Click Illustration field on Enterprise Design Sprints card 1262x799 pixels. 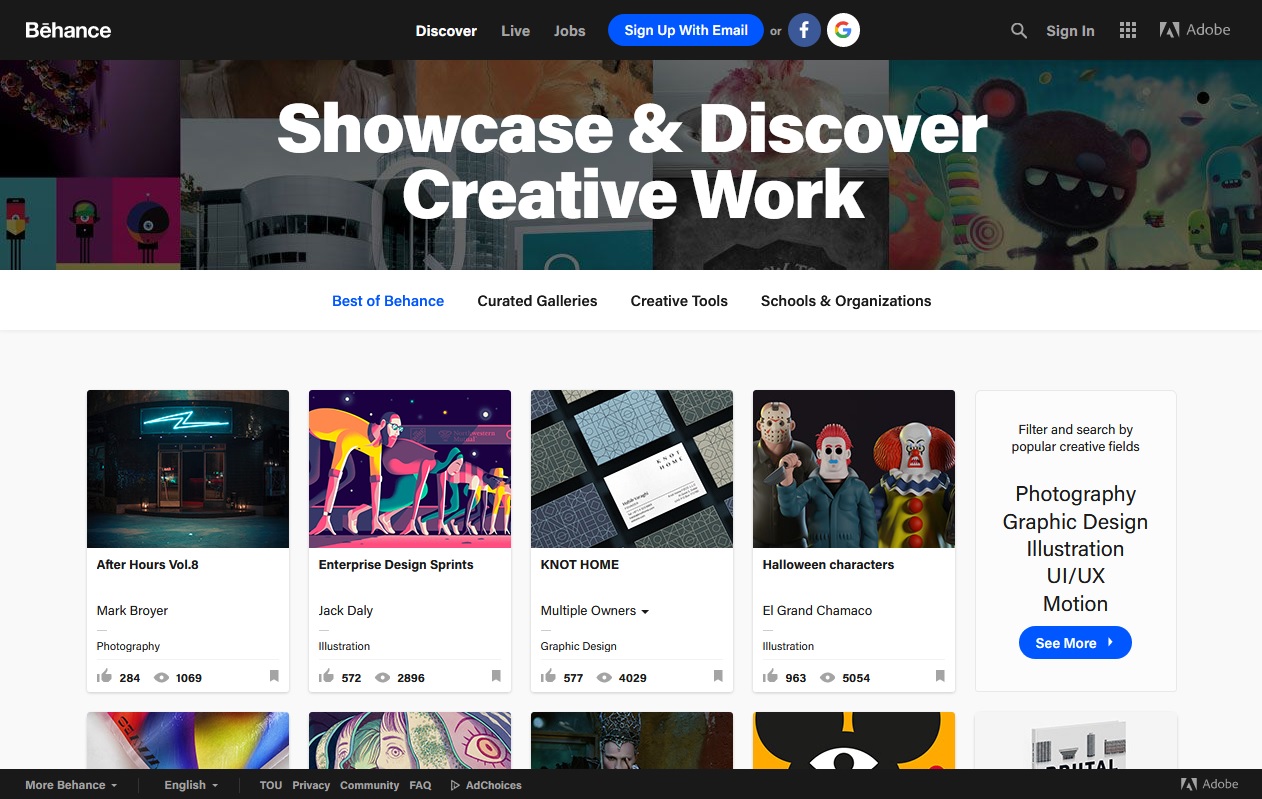click(x=345, y=646)
